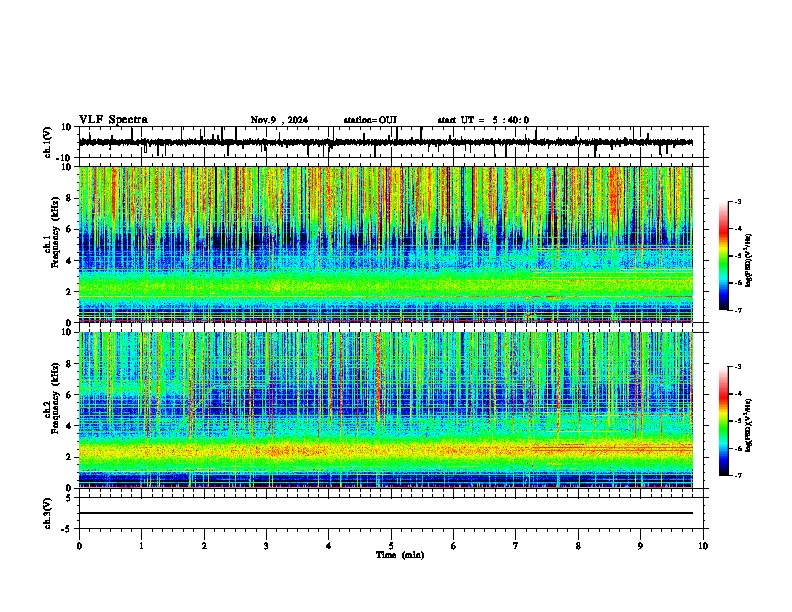Click the "6" kHz tick on ch.2 frequency axis
The image size is (792, 612).
69,395
